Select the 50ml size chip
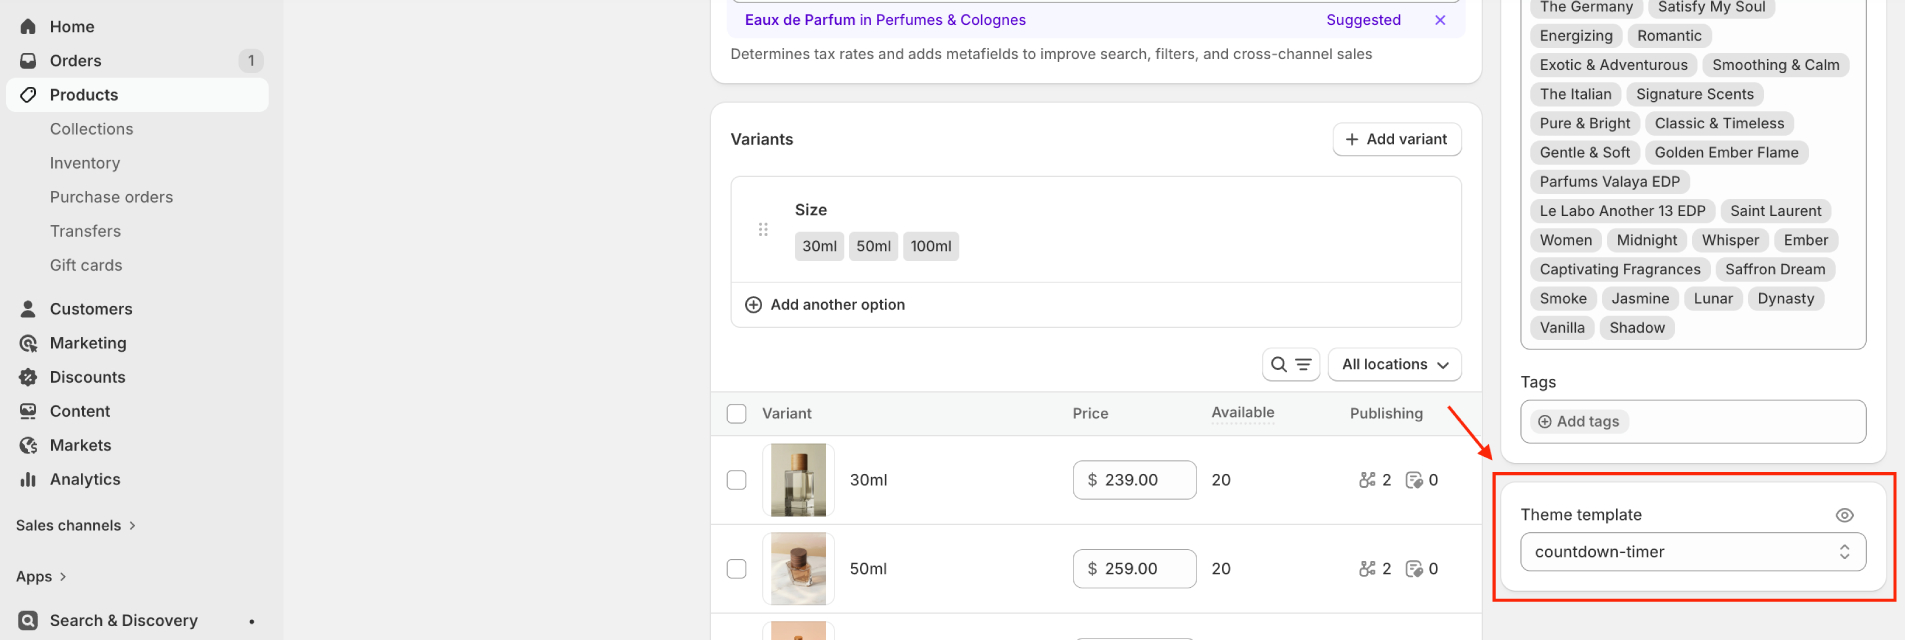Image resolution: width=1905 pixels, height=640 pixels. [874, 246]
